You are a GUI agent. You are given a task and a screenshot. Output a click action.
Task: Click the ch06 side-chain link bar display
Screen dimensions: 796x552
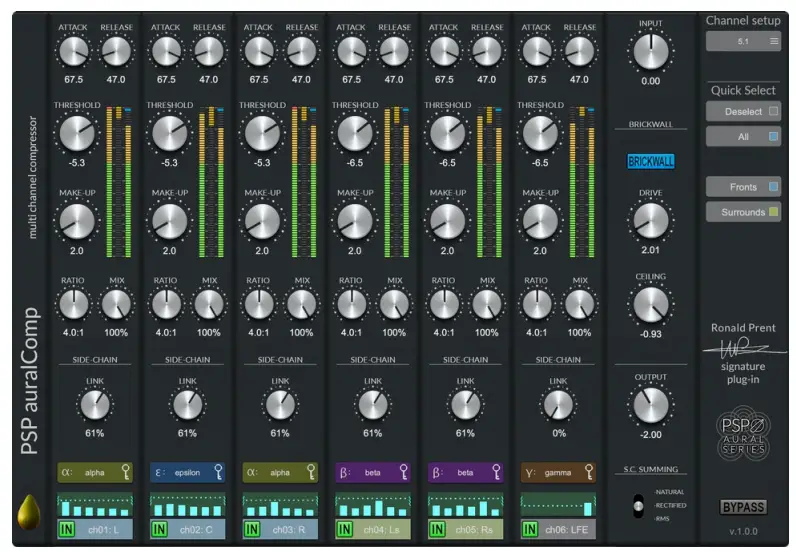pyautogui.click(x=558, y=505)
